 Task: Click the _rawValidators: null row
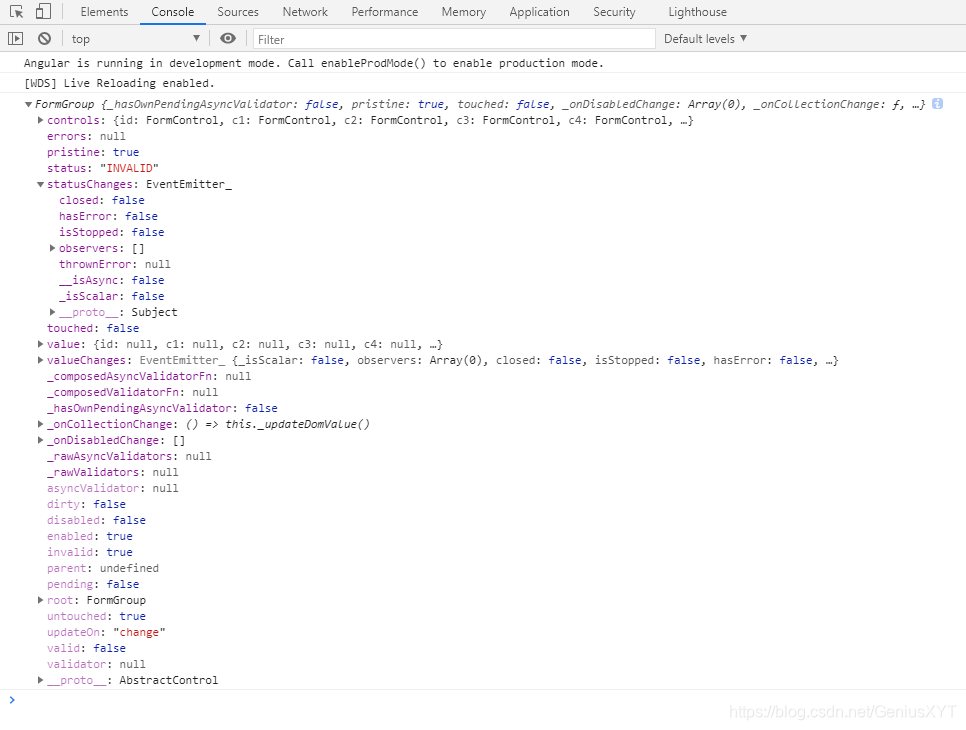pyautogui.click(x=113, y=472)
